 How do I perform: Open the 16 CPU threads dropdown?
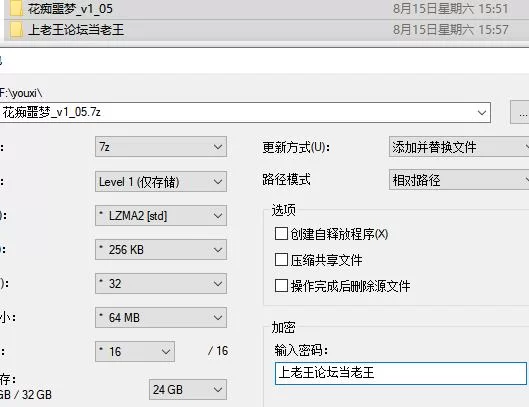135,352
